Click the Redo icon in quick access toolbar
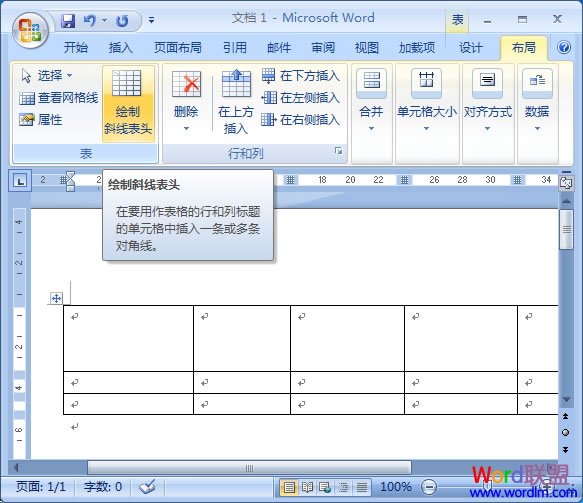Viewport: 583px width, 503px height. tap(122, 21)
